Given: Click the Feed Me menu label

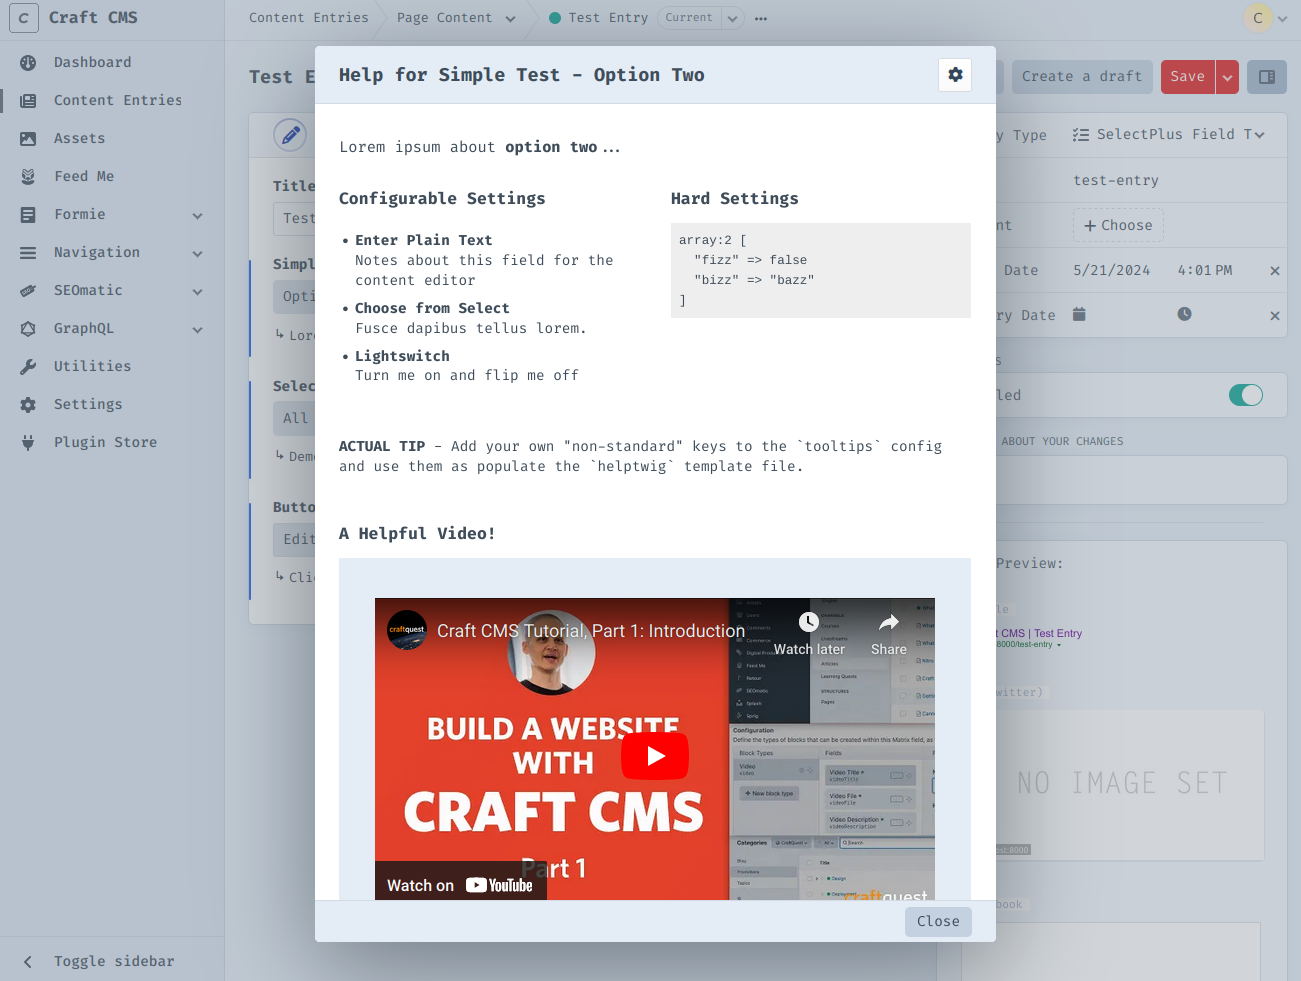Looking at the screenshot, I should click(x=84, y=176).
